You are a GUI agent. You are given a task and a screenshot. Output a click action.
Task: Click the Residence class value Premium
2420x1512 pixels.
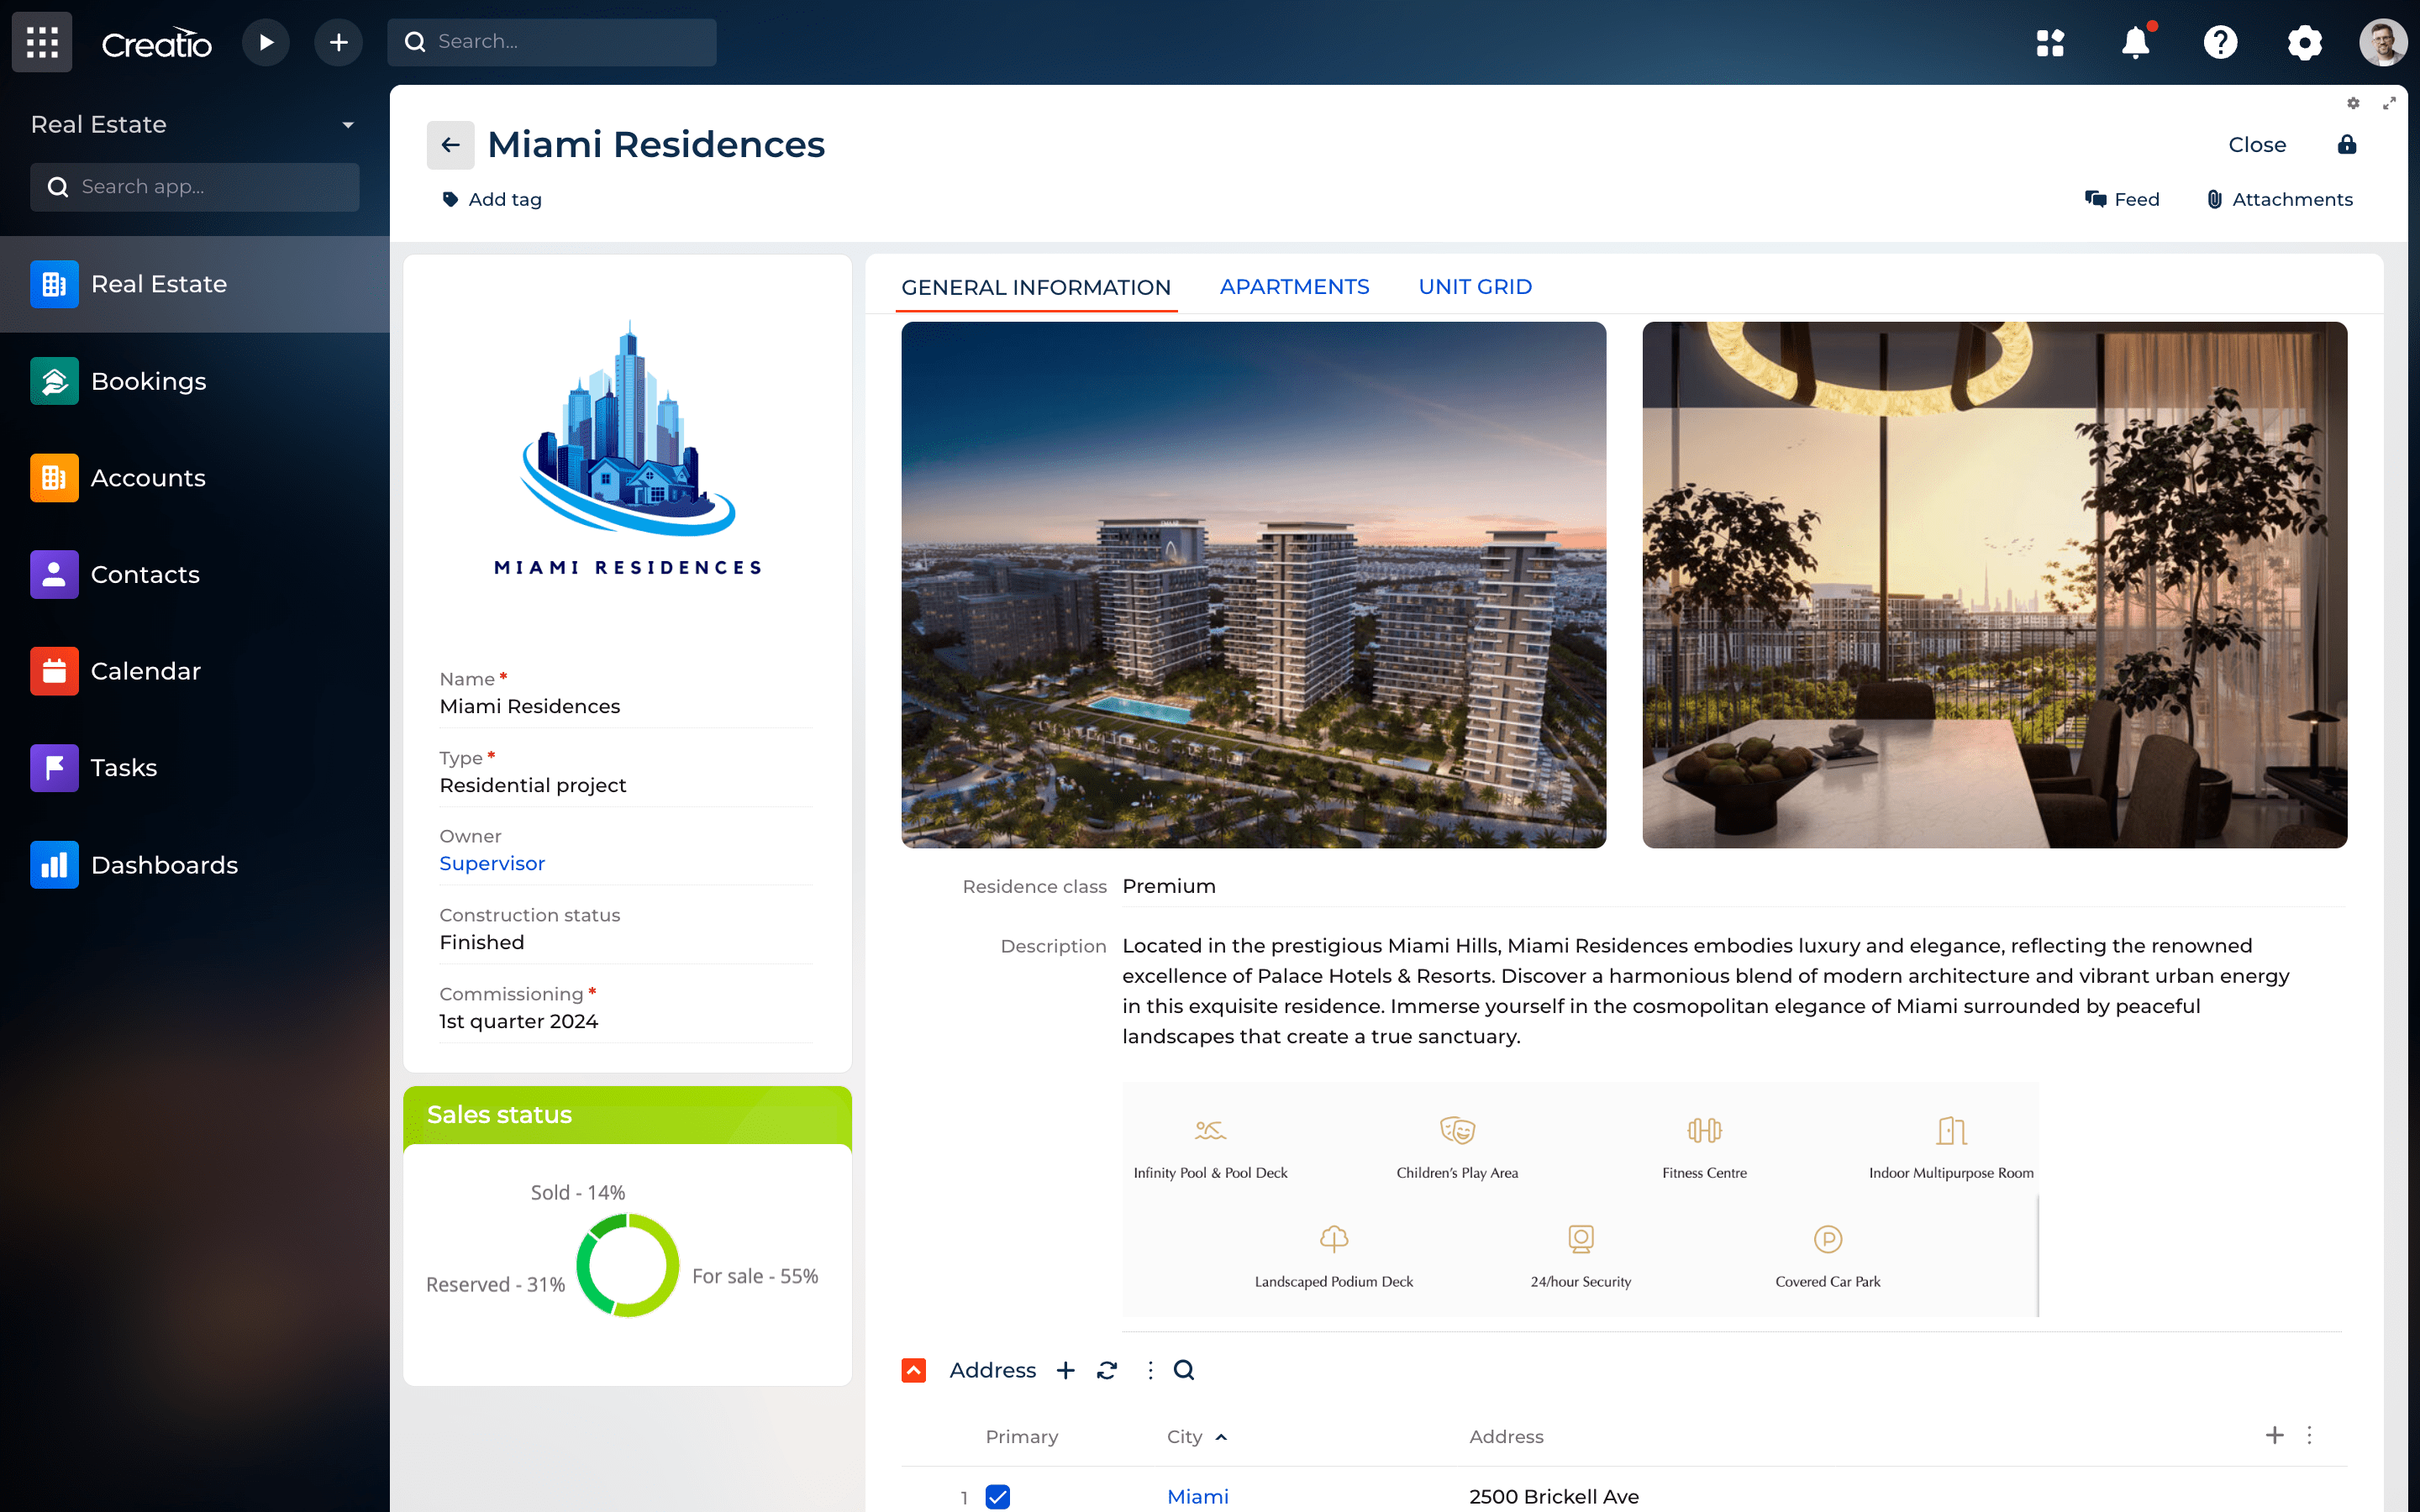1169,886
